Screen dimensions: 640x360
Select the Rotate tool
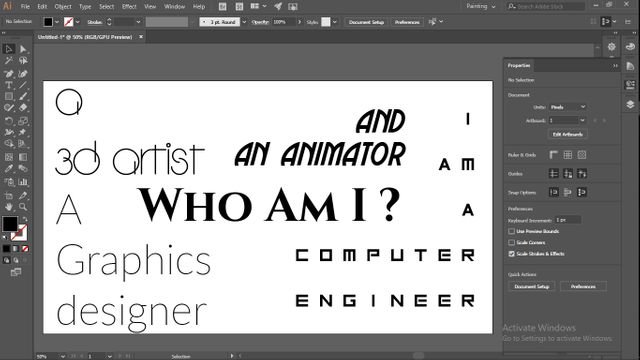click(9, 121)
